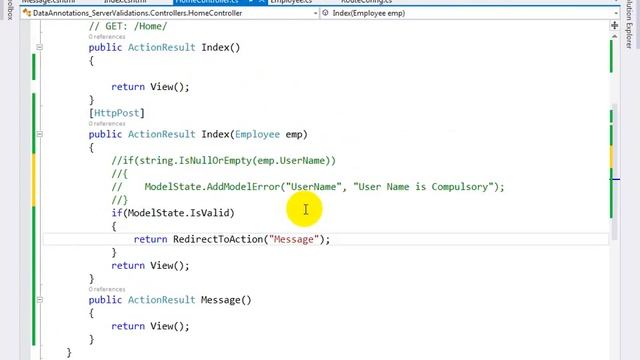This screenshot has width=640, height=360.
Task: Switch to the Employee.cs tab
Action: point(291,2)
